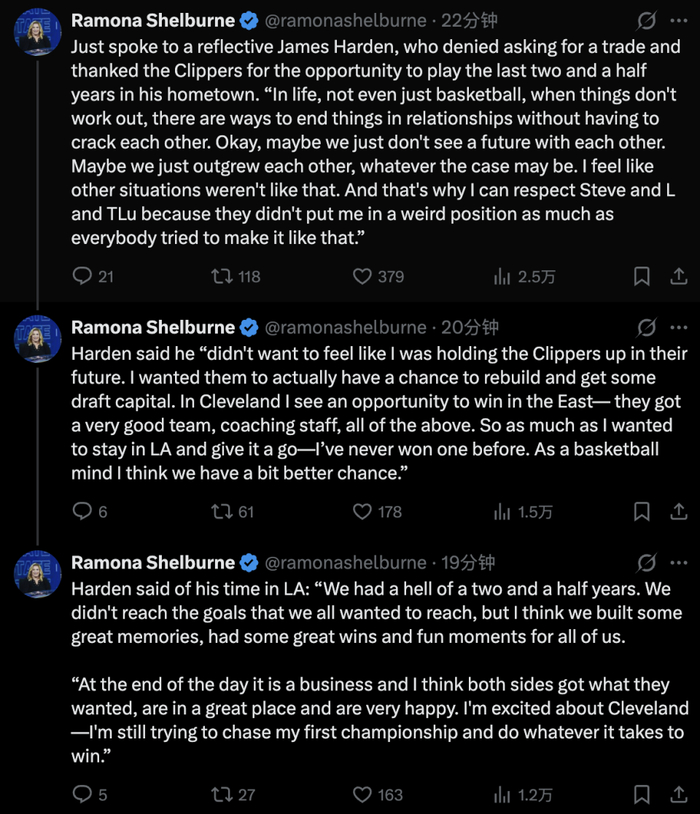Viewport: 700px width, 814px height.
Task: View analytics showing 2.5万 views
Action: [502, 276]
